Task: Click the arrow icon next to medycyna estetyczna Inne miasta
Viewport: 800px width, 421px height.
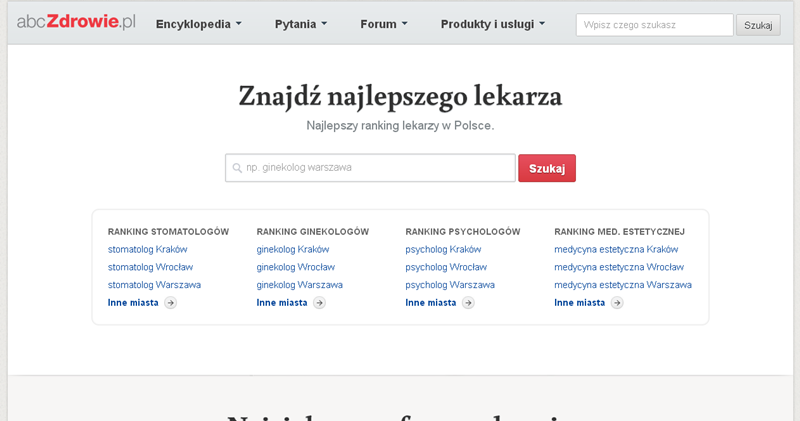Action: pyautogui.click(x=617, y=303)
